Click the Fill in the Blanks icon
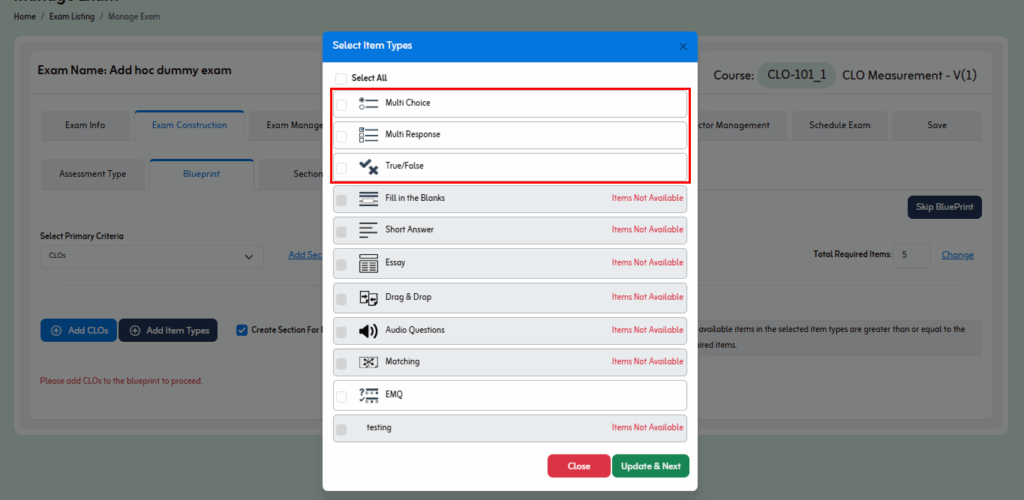Viewport: 1024px width, 500px height. click(x=368, y=198)
